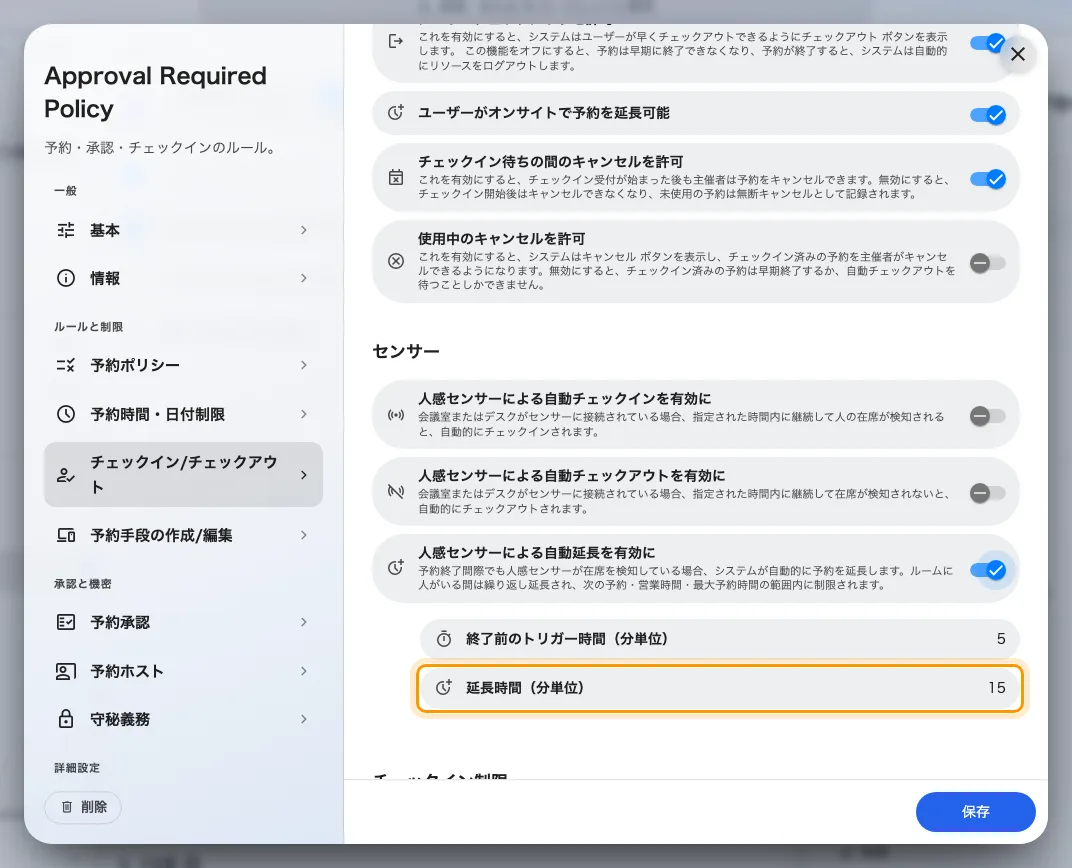Viewport: 1072px width, 868px height.
Task: Click the circled X icon beside 使用中のキャンセルを許可
Action: click(x=396, y=261)
